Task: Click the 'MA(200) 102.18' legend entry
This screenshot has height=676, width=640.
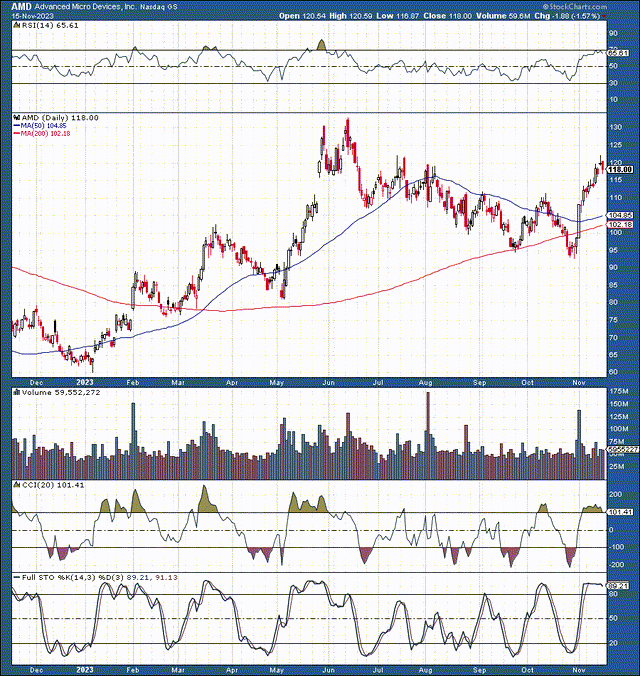Action: [45, 134]
